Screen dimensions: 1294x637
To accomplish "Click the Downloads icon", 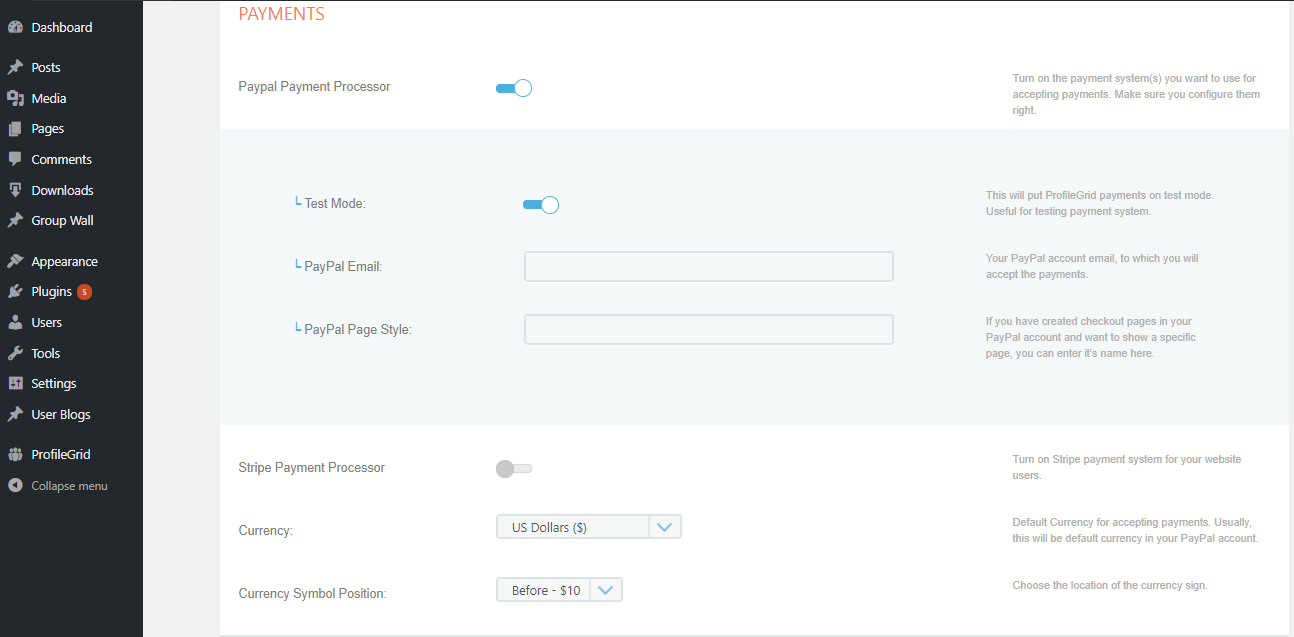I will pyautogui.click(x=15, y=190).
